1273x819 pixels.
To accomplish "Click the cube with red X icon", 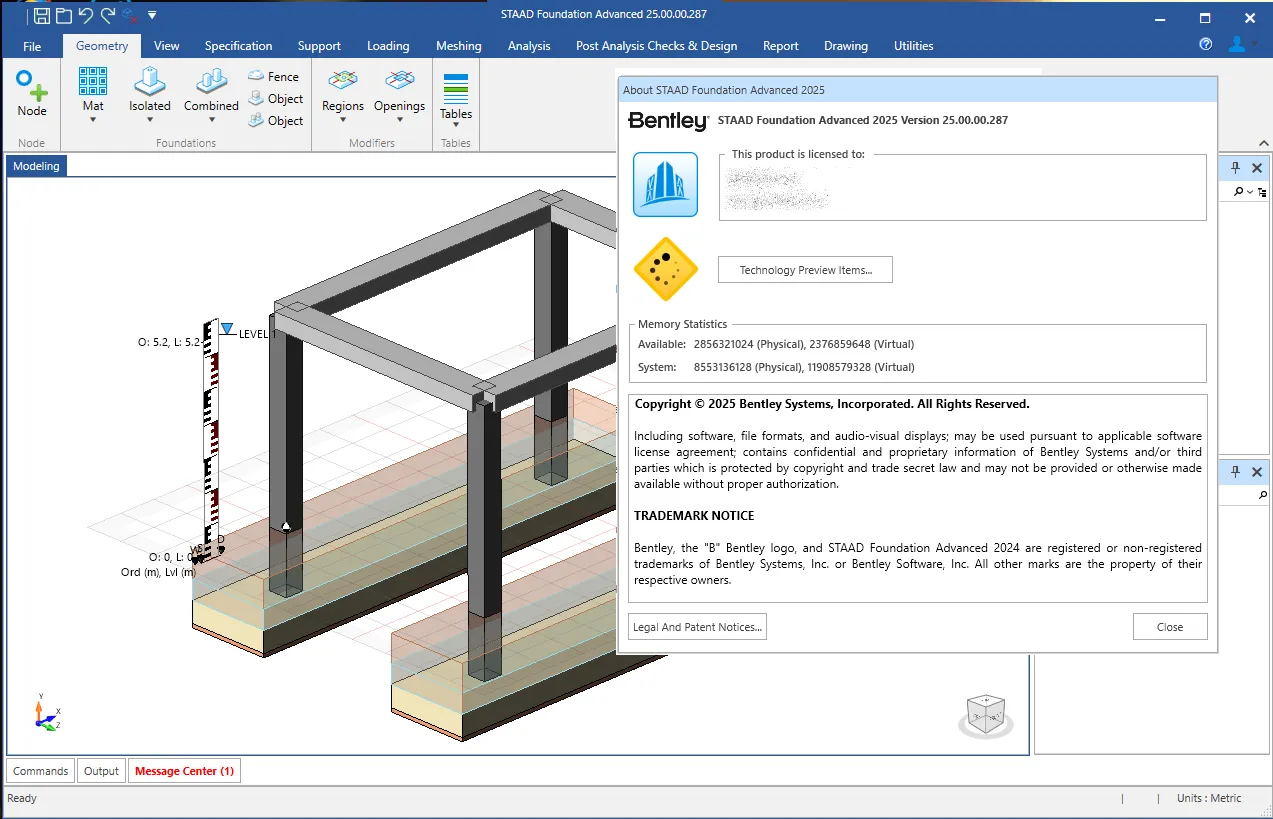I will (130, 16).
